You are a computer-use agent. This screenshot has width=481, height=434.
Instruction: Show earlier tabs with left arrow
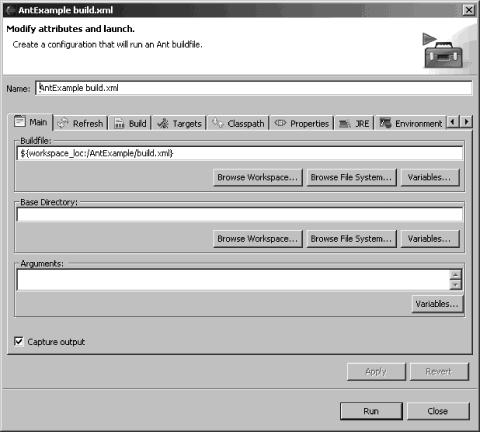(x=452, y=122)
